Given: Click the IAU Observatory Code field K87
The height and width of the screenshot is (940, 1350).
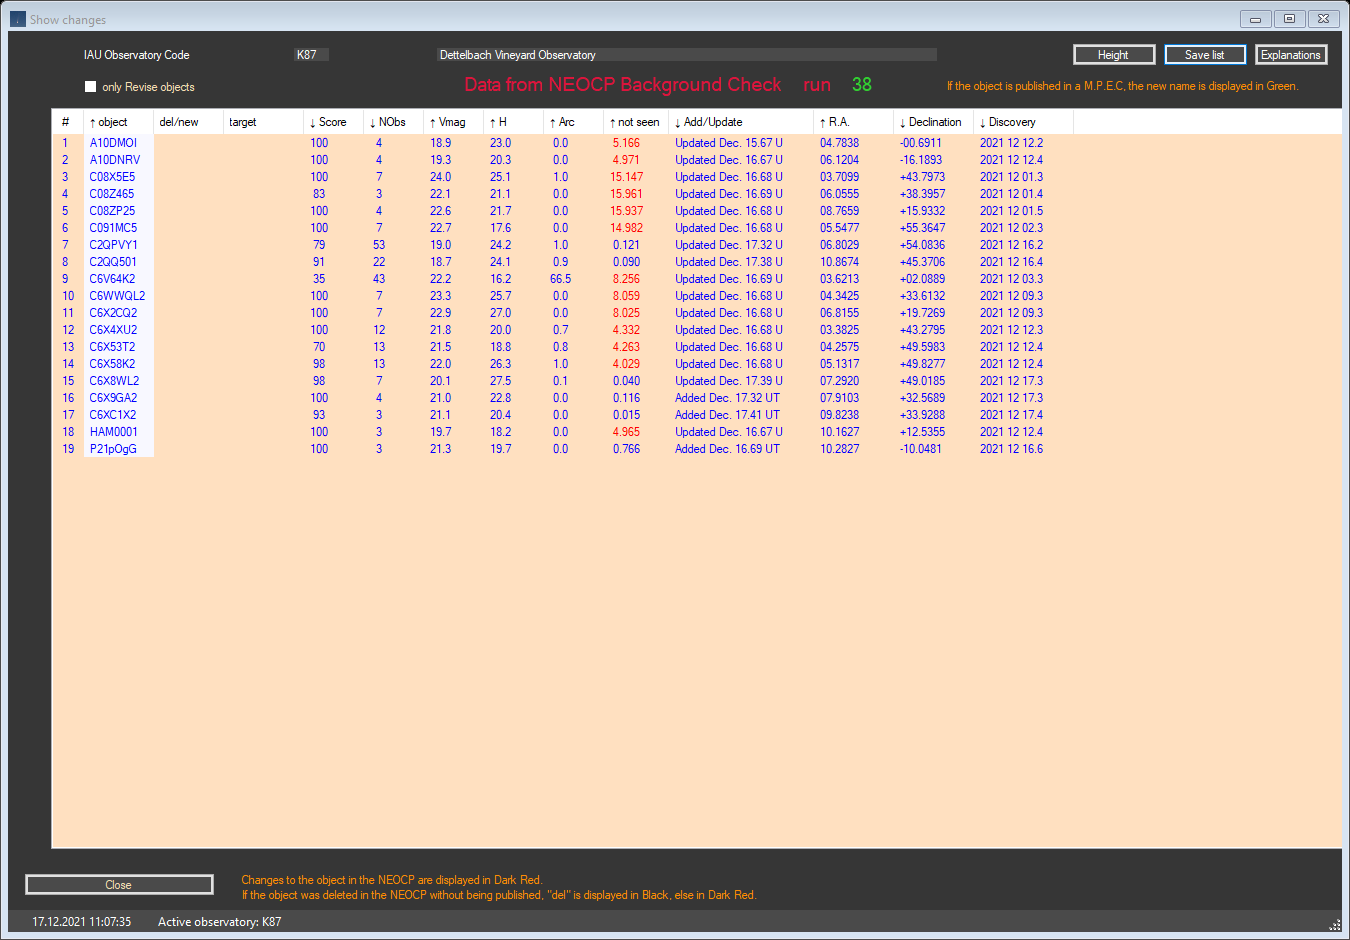Looking at the screenshot, I should (311, 55).
